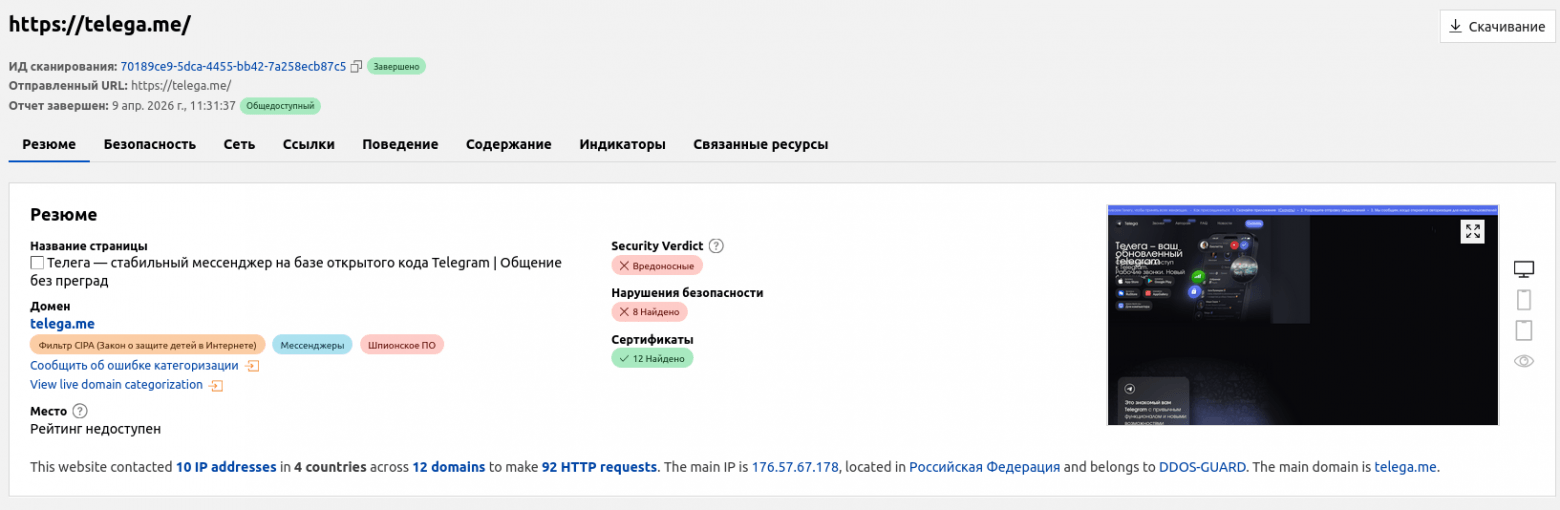Click the Завершено status badge
The image size is (1560, 510).
[x=396, y=67]
